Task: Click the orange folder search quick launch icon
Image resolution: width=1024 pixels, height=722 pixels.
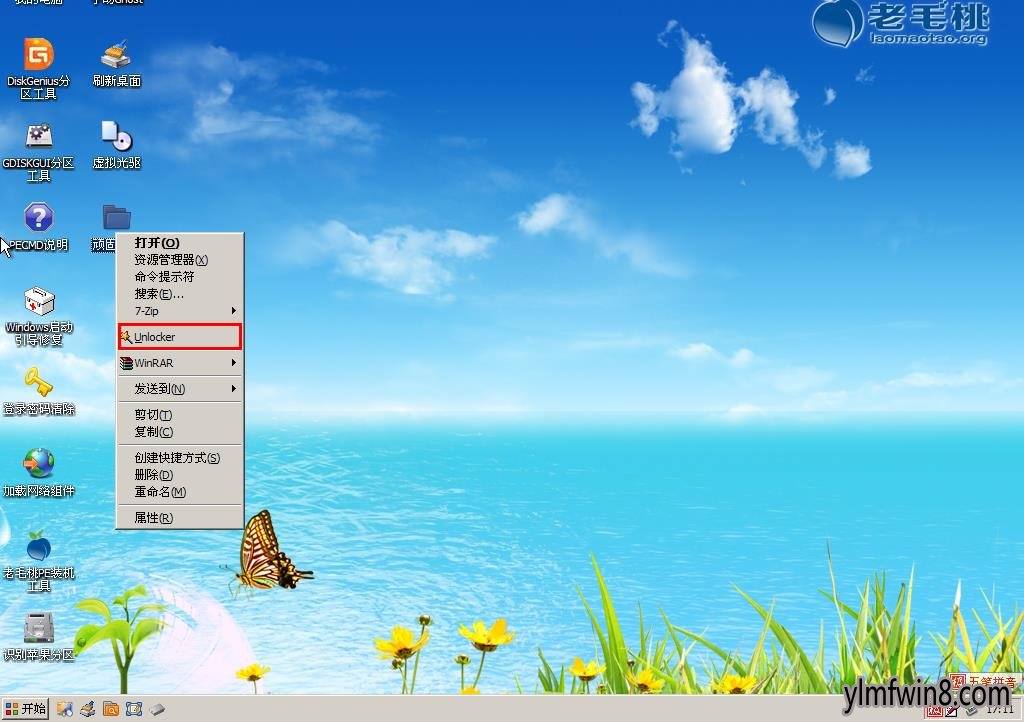Action: [111, 709]
